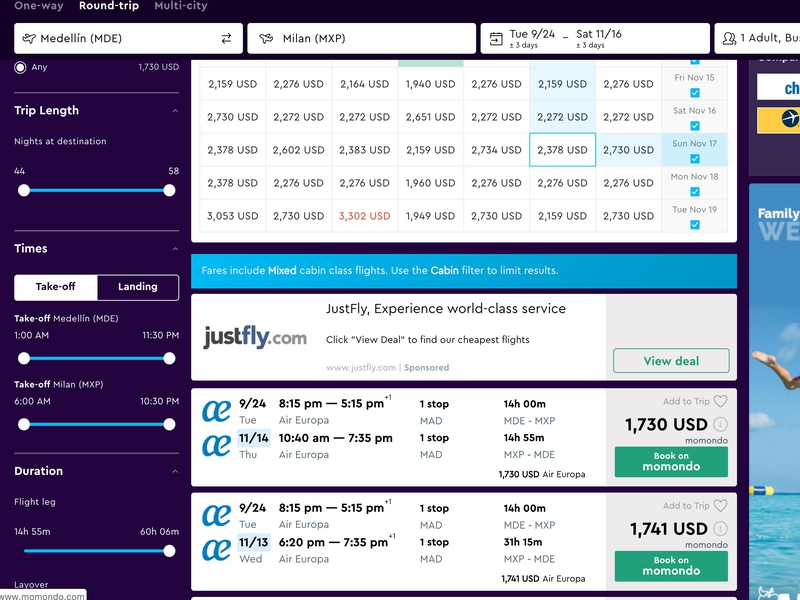Open the 1 Adult travelers field
The image size is (800, 600).
point(757,38)
